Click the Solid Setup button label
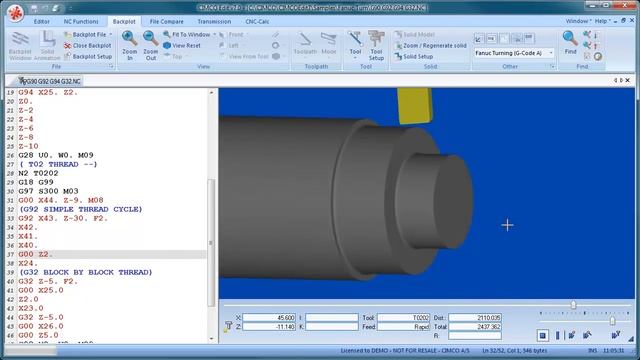This screenshot has height=360, width=640. [x=418, y=57]
